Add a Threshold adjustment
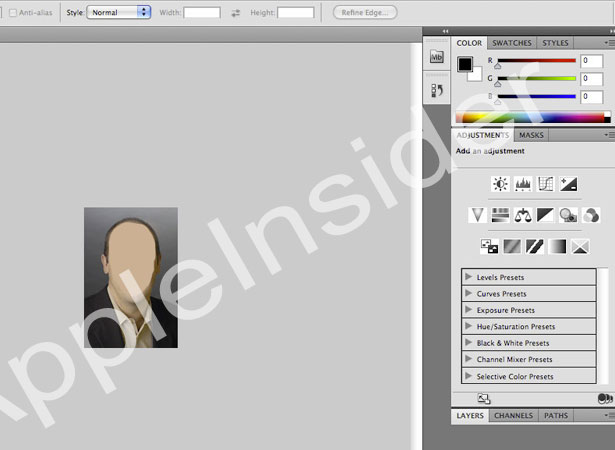Screen dimensions: 615x450 pos(535,246)
